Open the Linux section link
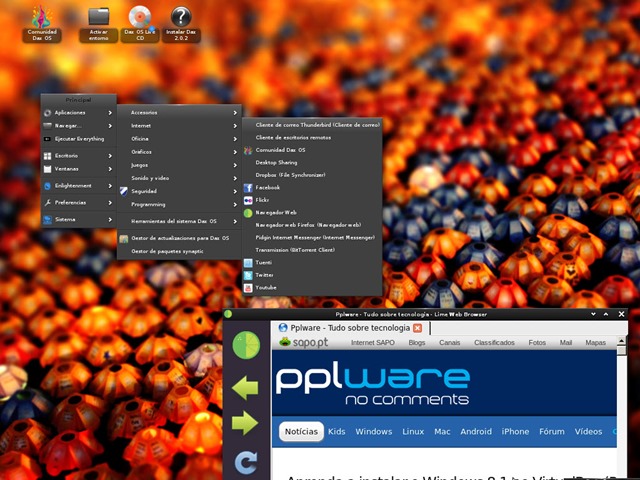640x480 pixels. [413, 432]
